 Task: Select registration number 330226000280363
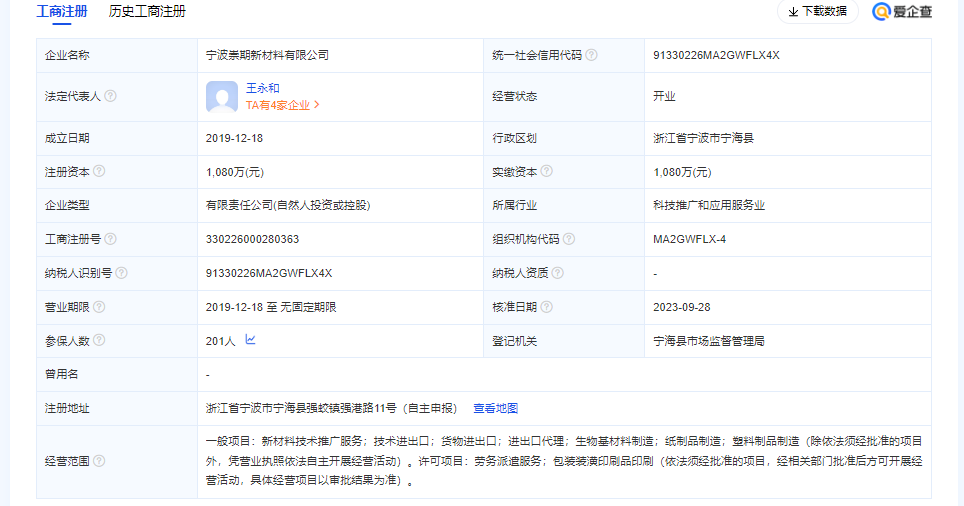pos(253,239)
